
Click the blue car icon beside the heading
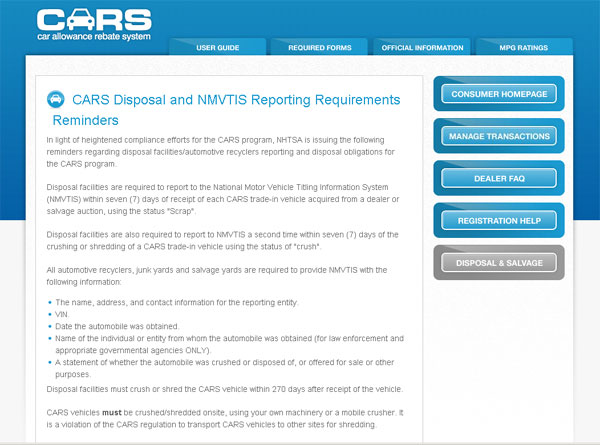coord(56,99)
